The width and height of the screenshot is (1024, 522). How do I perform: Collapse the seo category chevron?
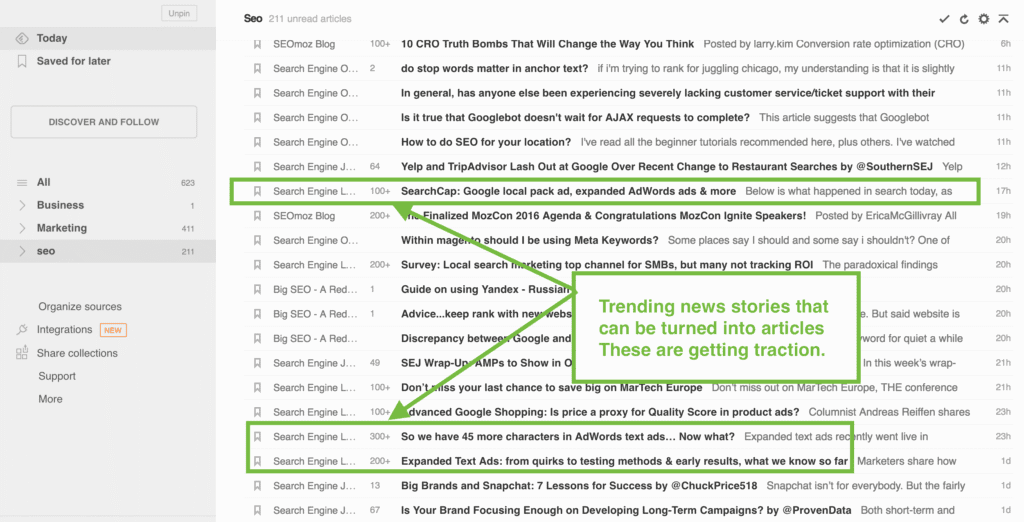tap(22, 251)
